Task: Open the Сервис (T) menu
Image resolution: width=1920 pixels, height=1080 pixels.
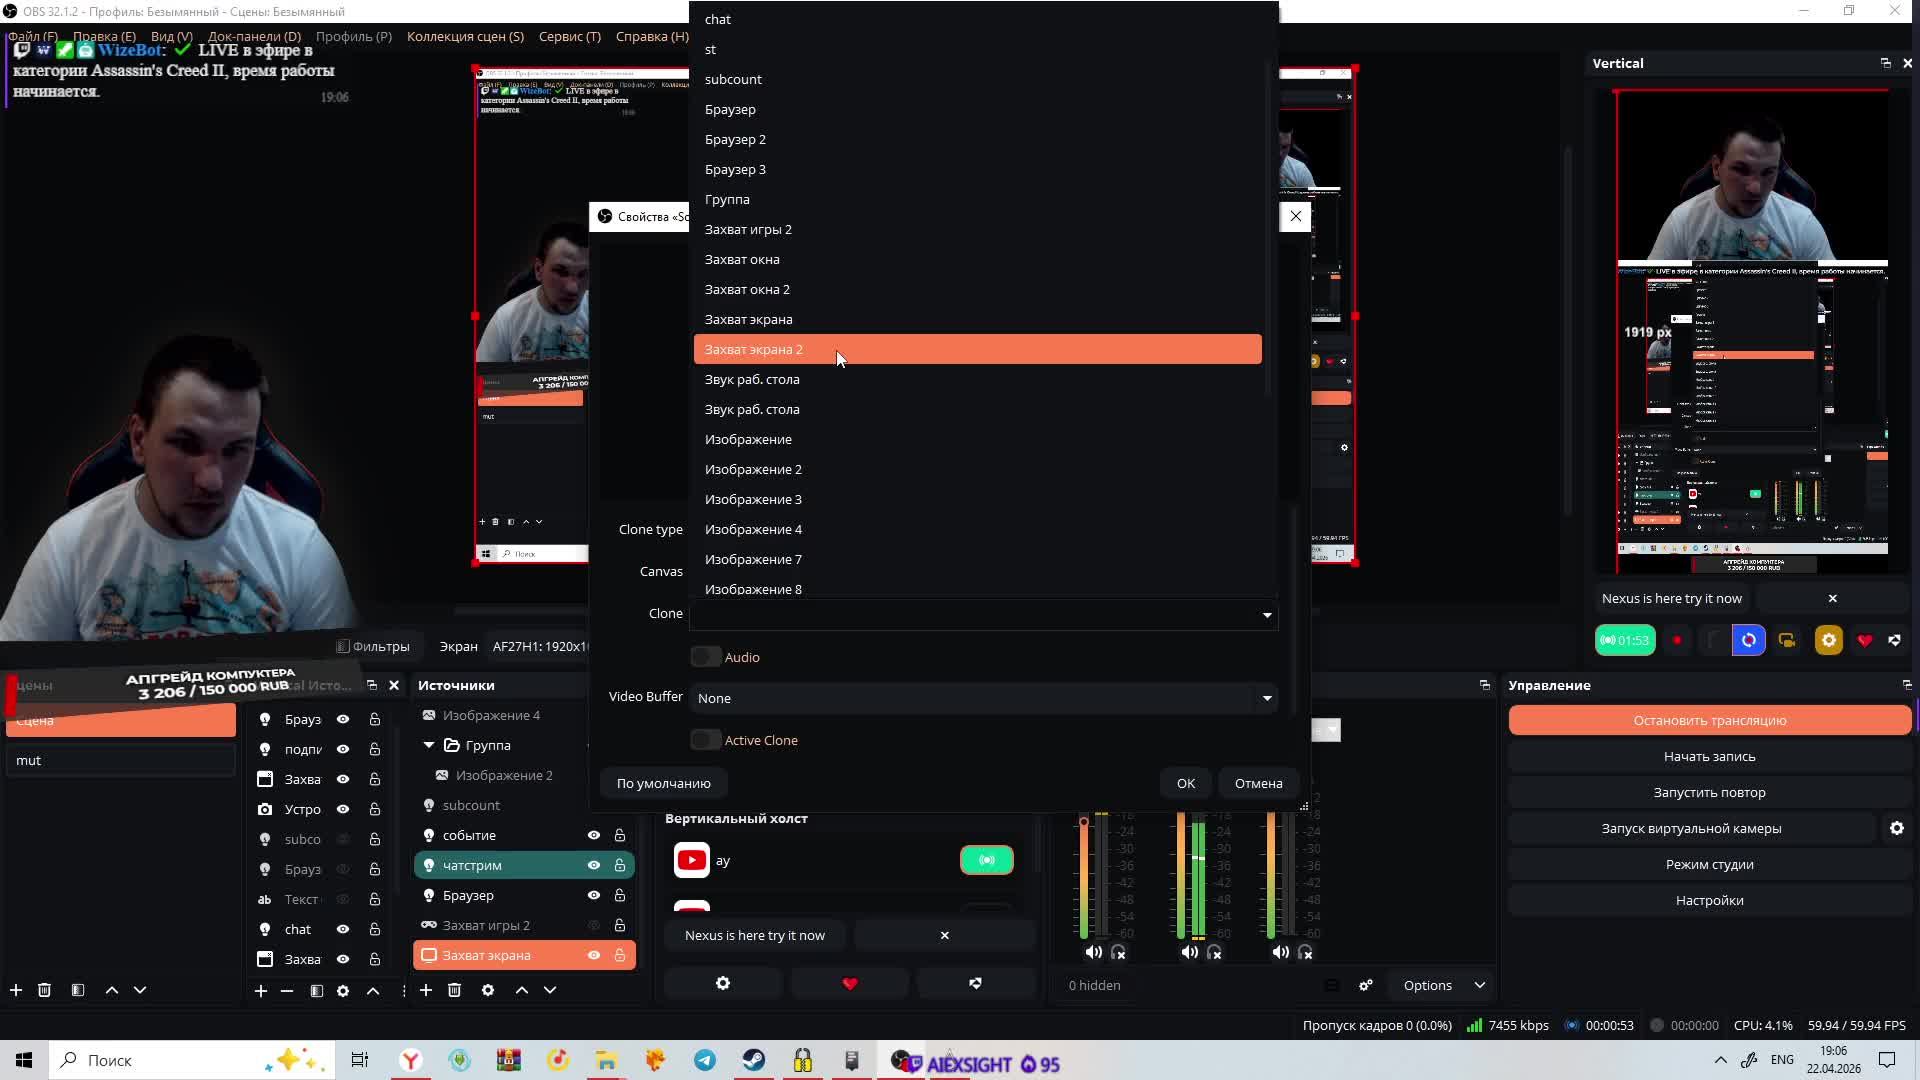Action: point(569,36)
